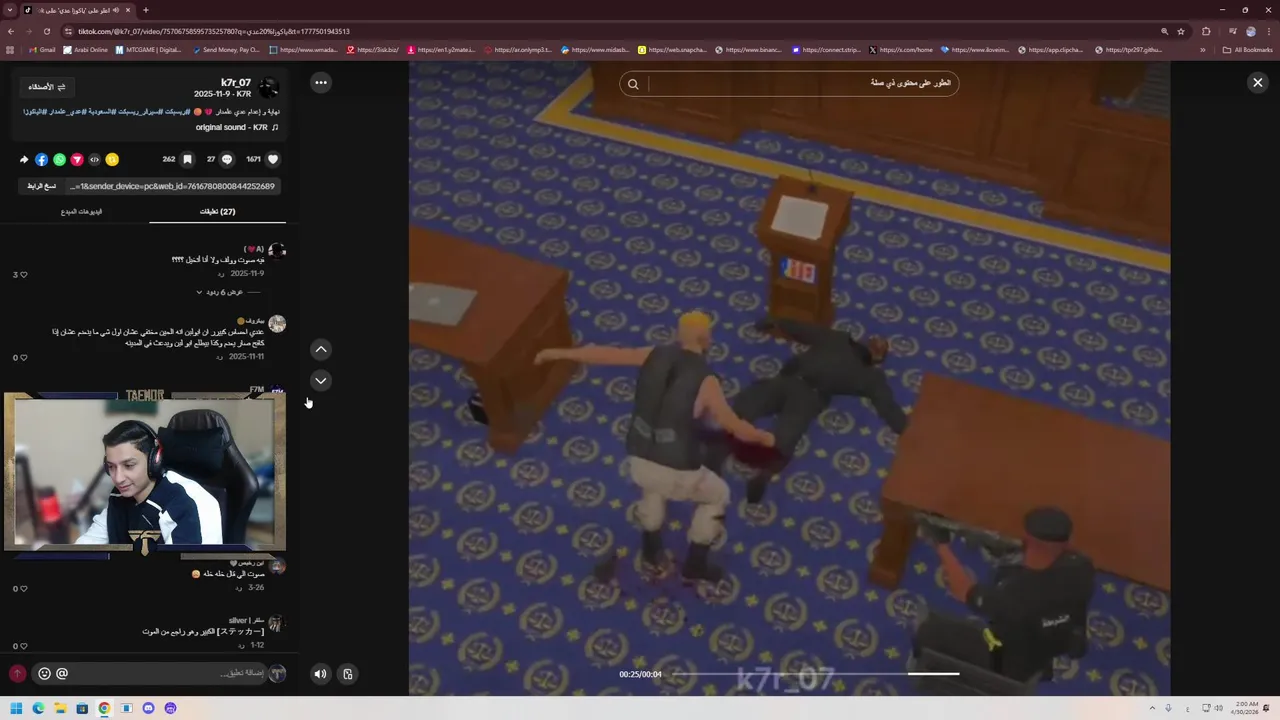Insert a mention with the @ icon
Image resolution: width=1280 pixels, height=720 pixels.
point(62,673)
